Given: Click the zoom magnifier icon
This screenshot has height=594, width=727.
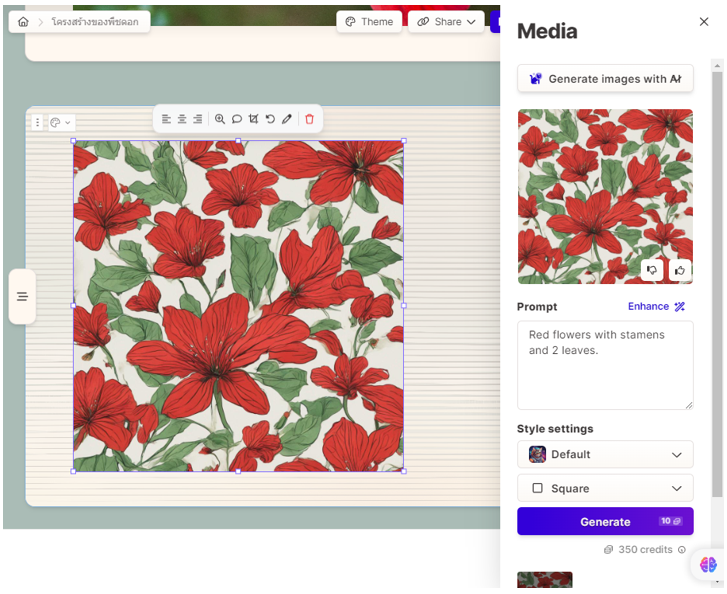Looking at the screenshot, I should pos(220,119).
